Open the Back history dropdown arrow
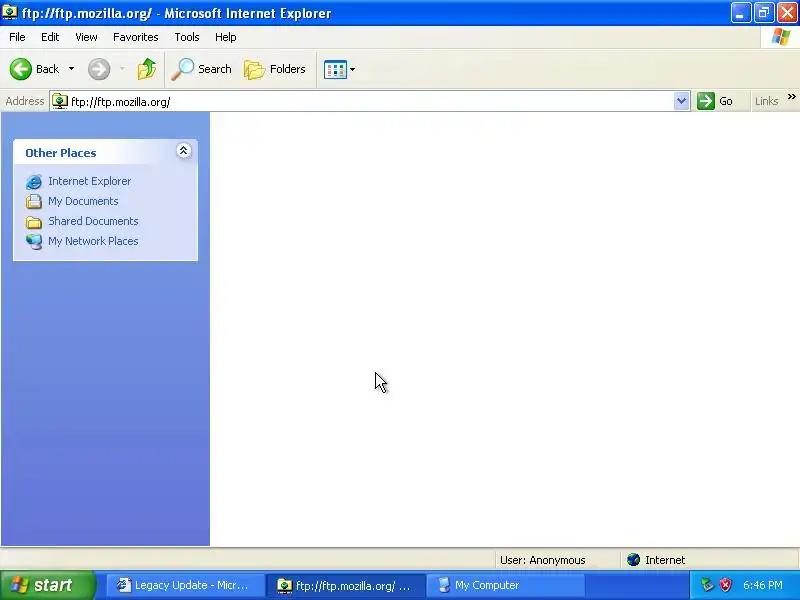800x600 pixels. tap(71, 69)
